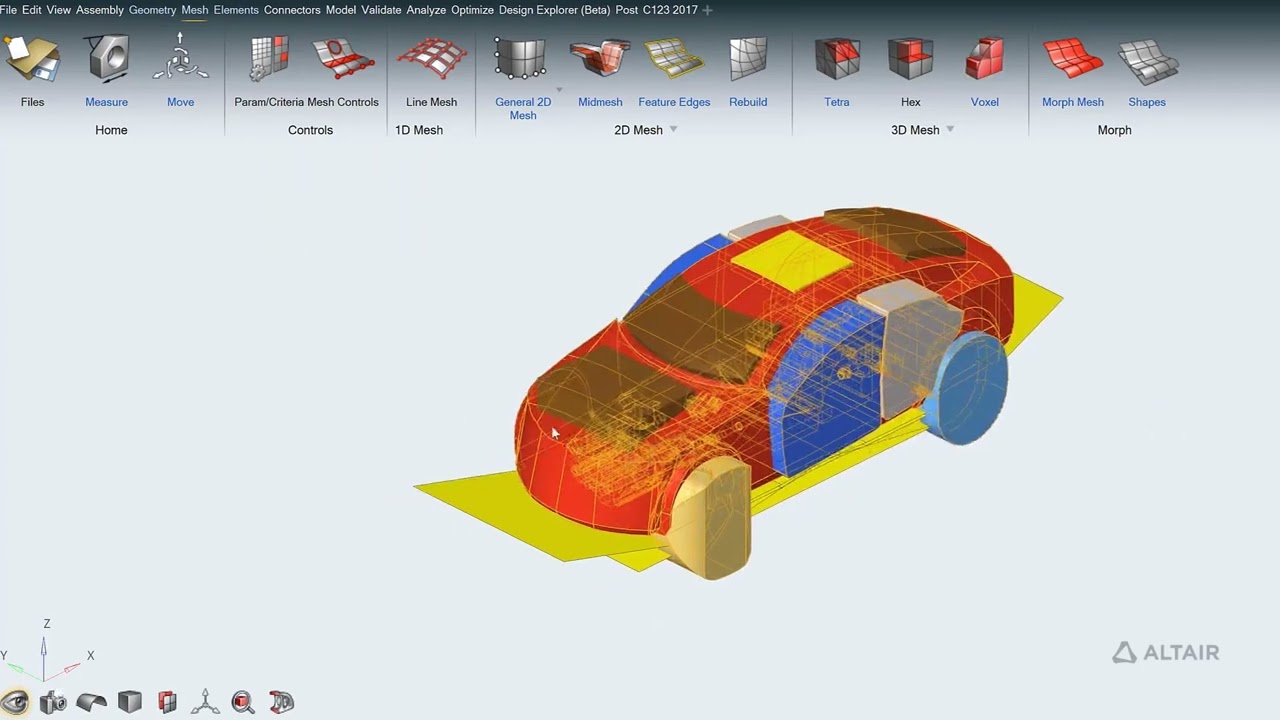The width and height of the screenshot is (1280, 720).
Task: Switch to the Geometry ribbon tab
Action: tap(152, 10)
